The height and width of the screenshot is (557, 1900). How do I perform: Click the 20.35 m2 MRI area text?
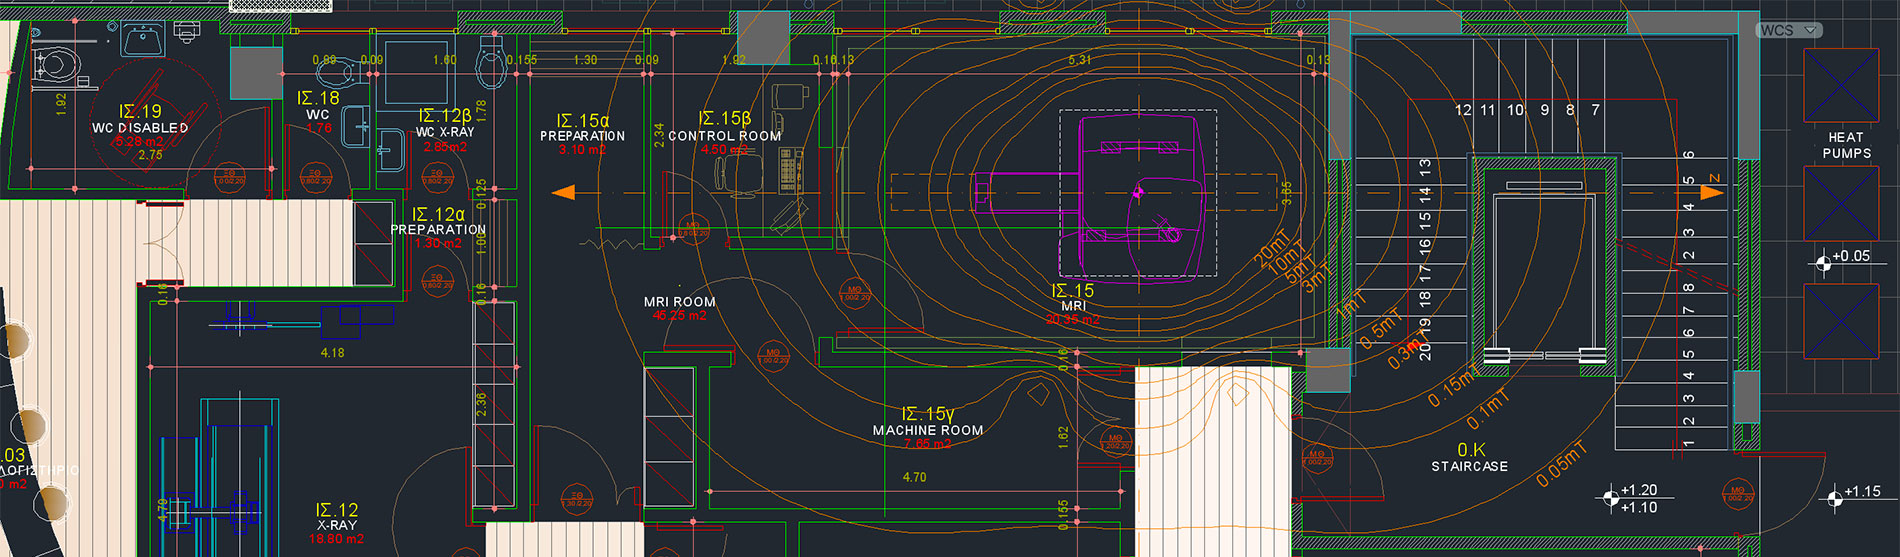coord(1072,319)
